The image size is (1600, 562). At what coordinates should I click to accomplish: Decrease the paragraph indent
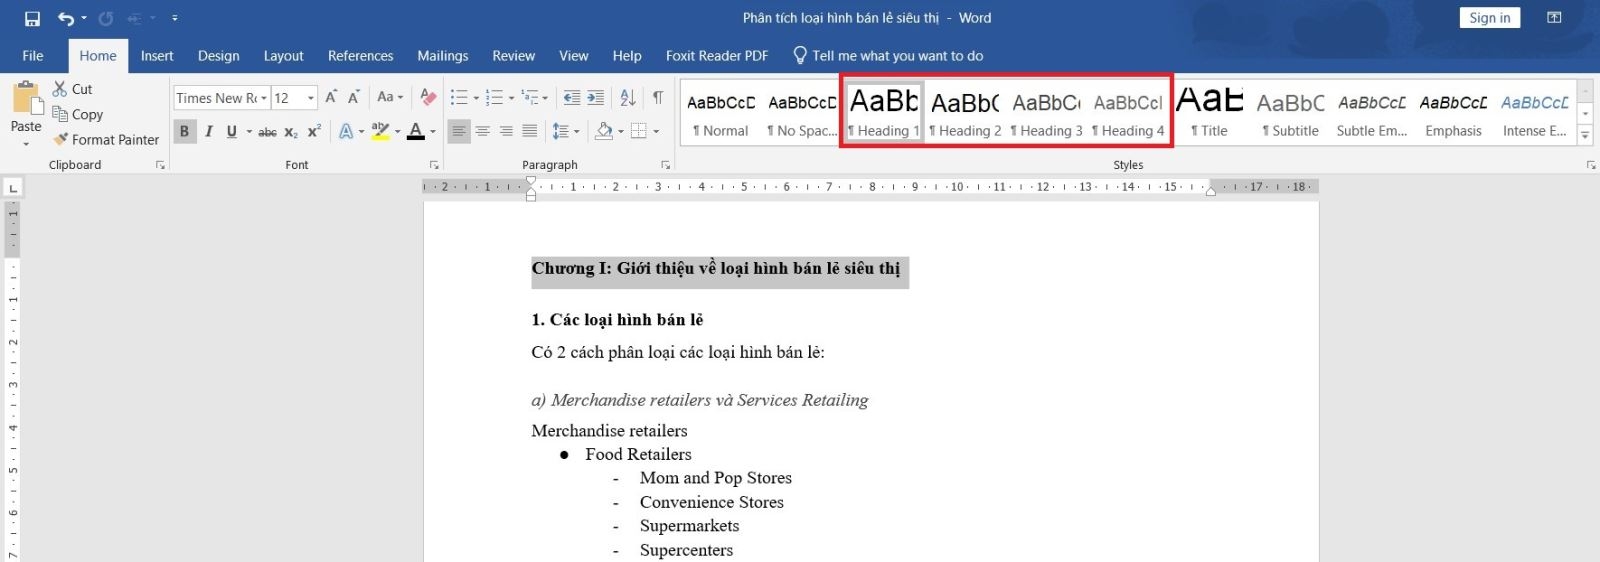click(572, 97)
